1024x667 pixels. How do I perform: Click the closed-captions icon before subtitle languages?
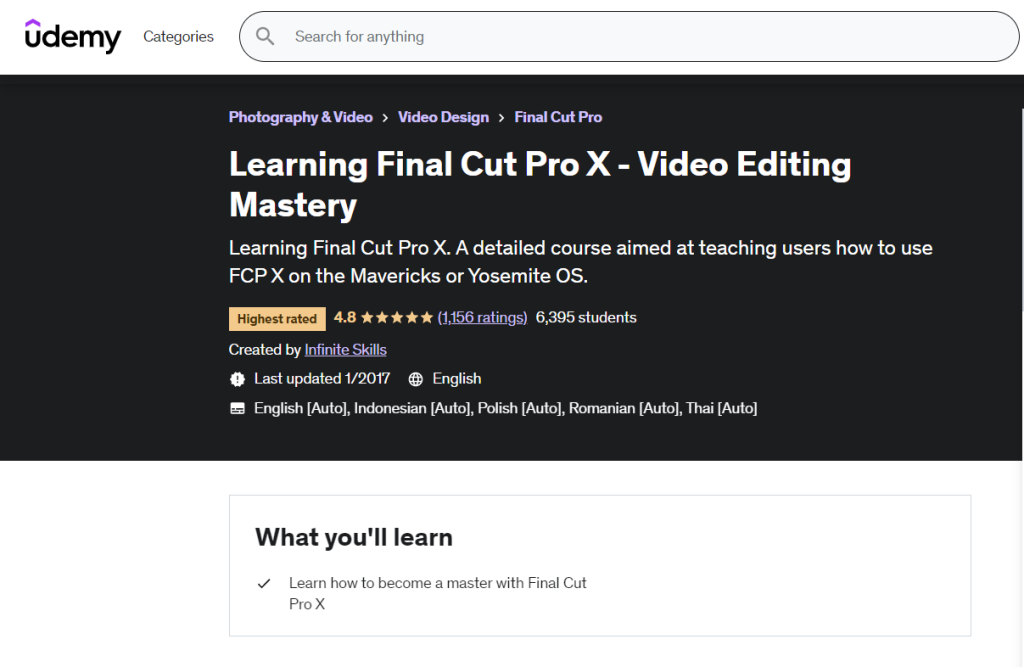(237, 408)
